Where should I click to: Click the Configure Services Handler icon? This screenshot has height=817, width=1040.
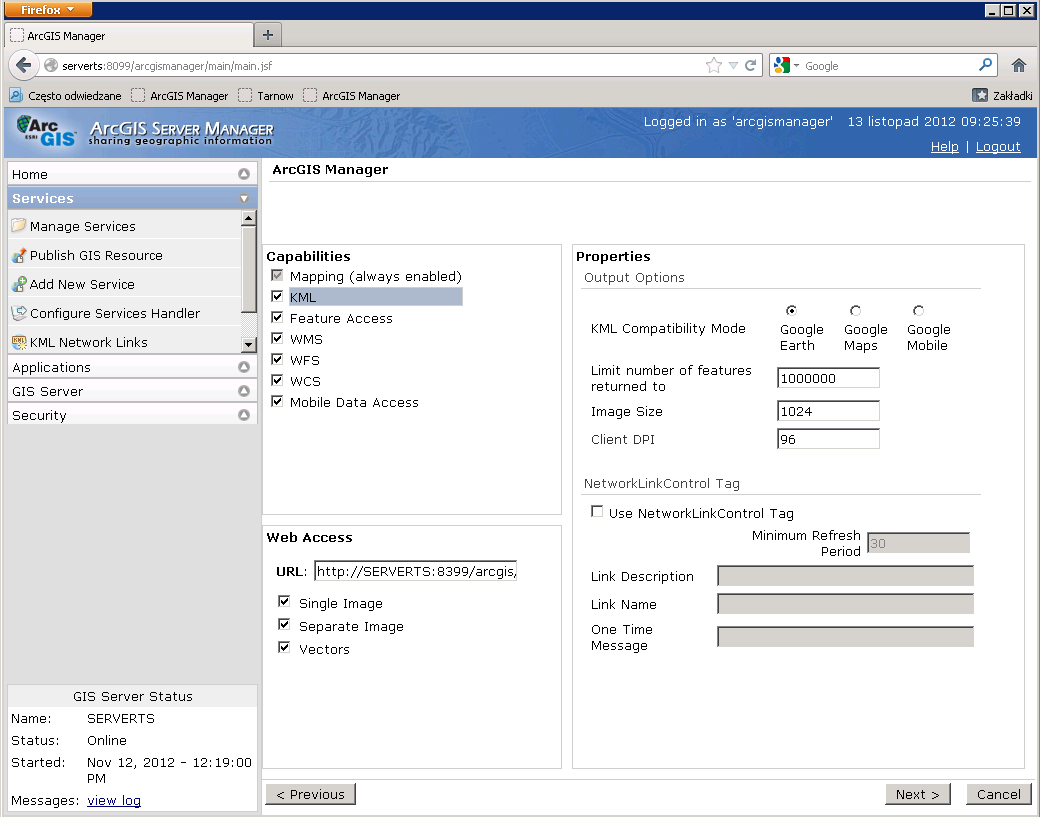coord(19,313)
